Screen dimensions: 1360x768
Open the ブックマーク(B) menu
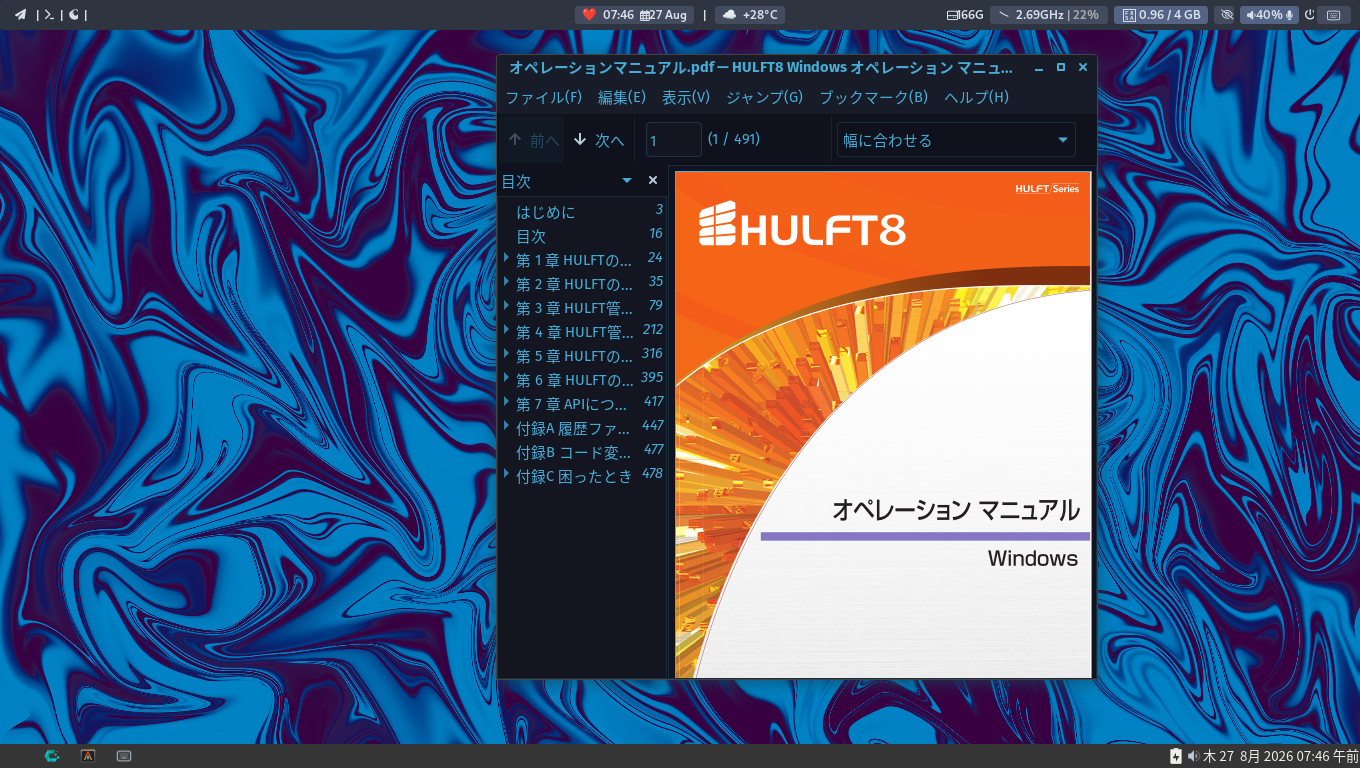pyautogui.click(x=874, y=97)
